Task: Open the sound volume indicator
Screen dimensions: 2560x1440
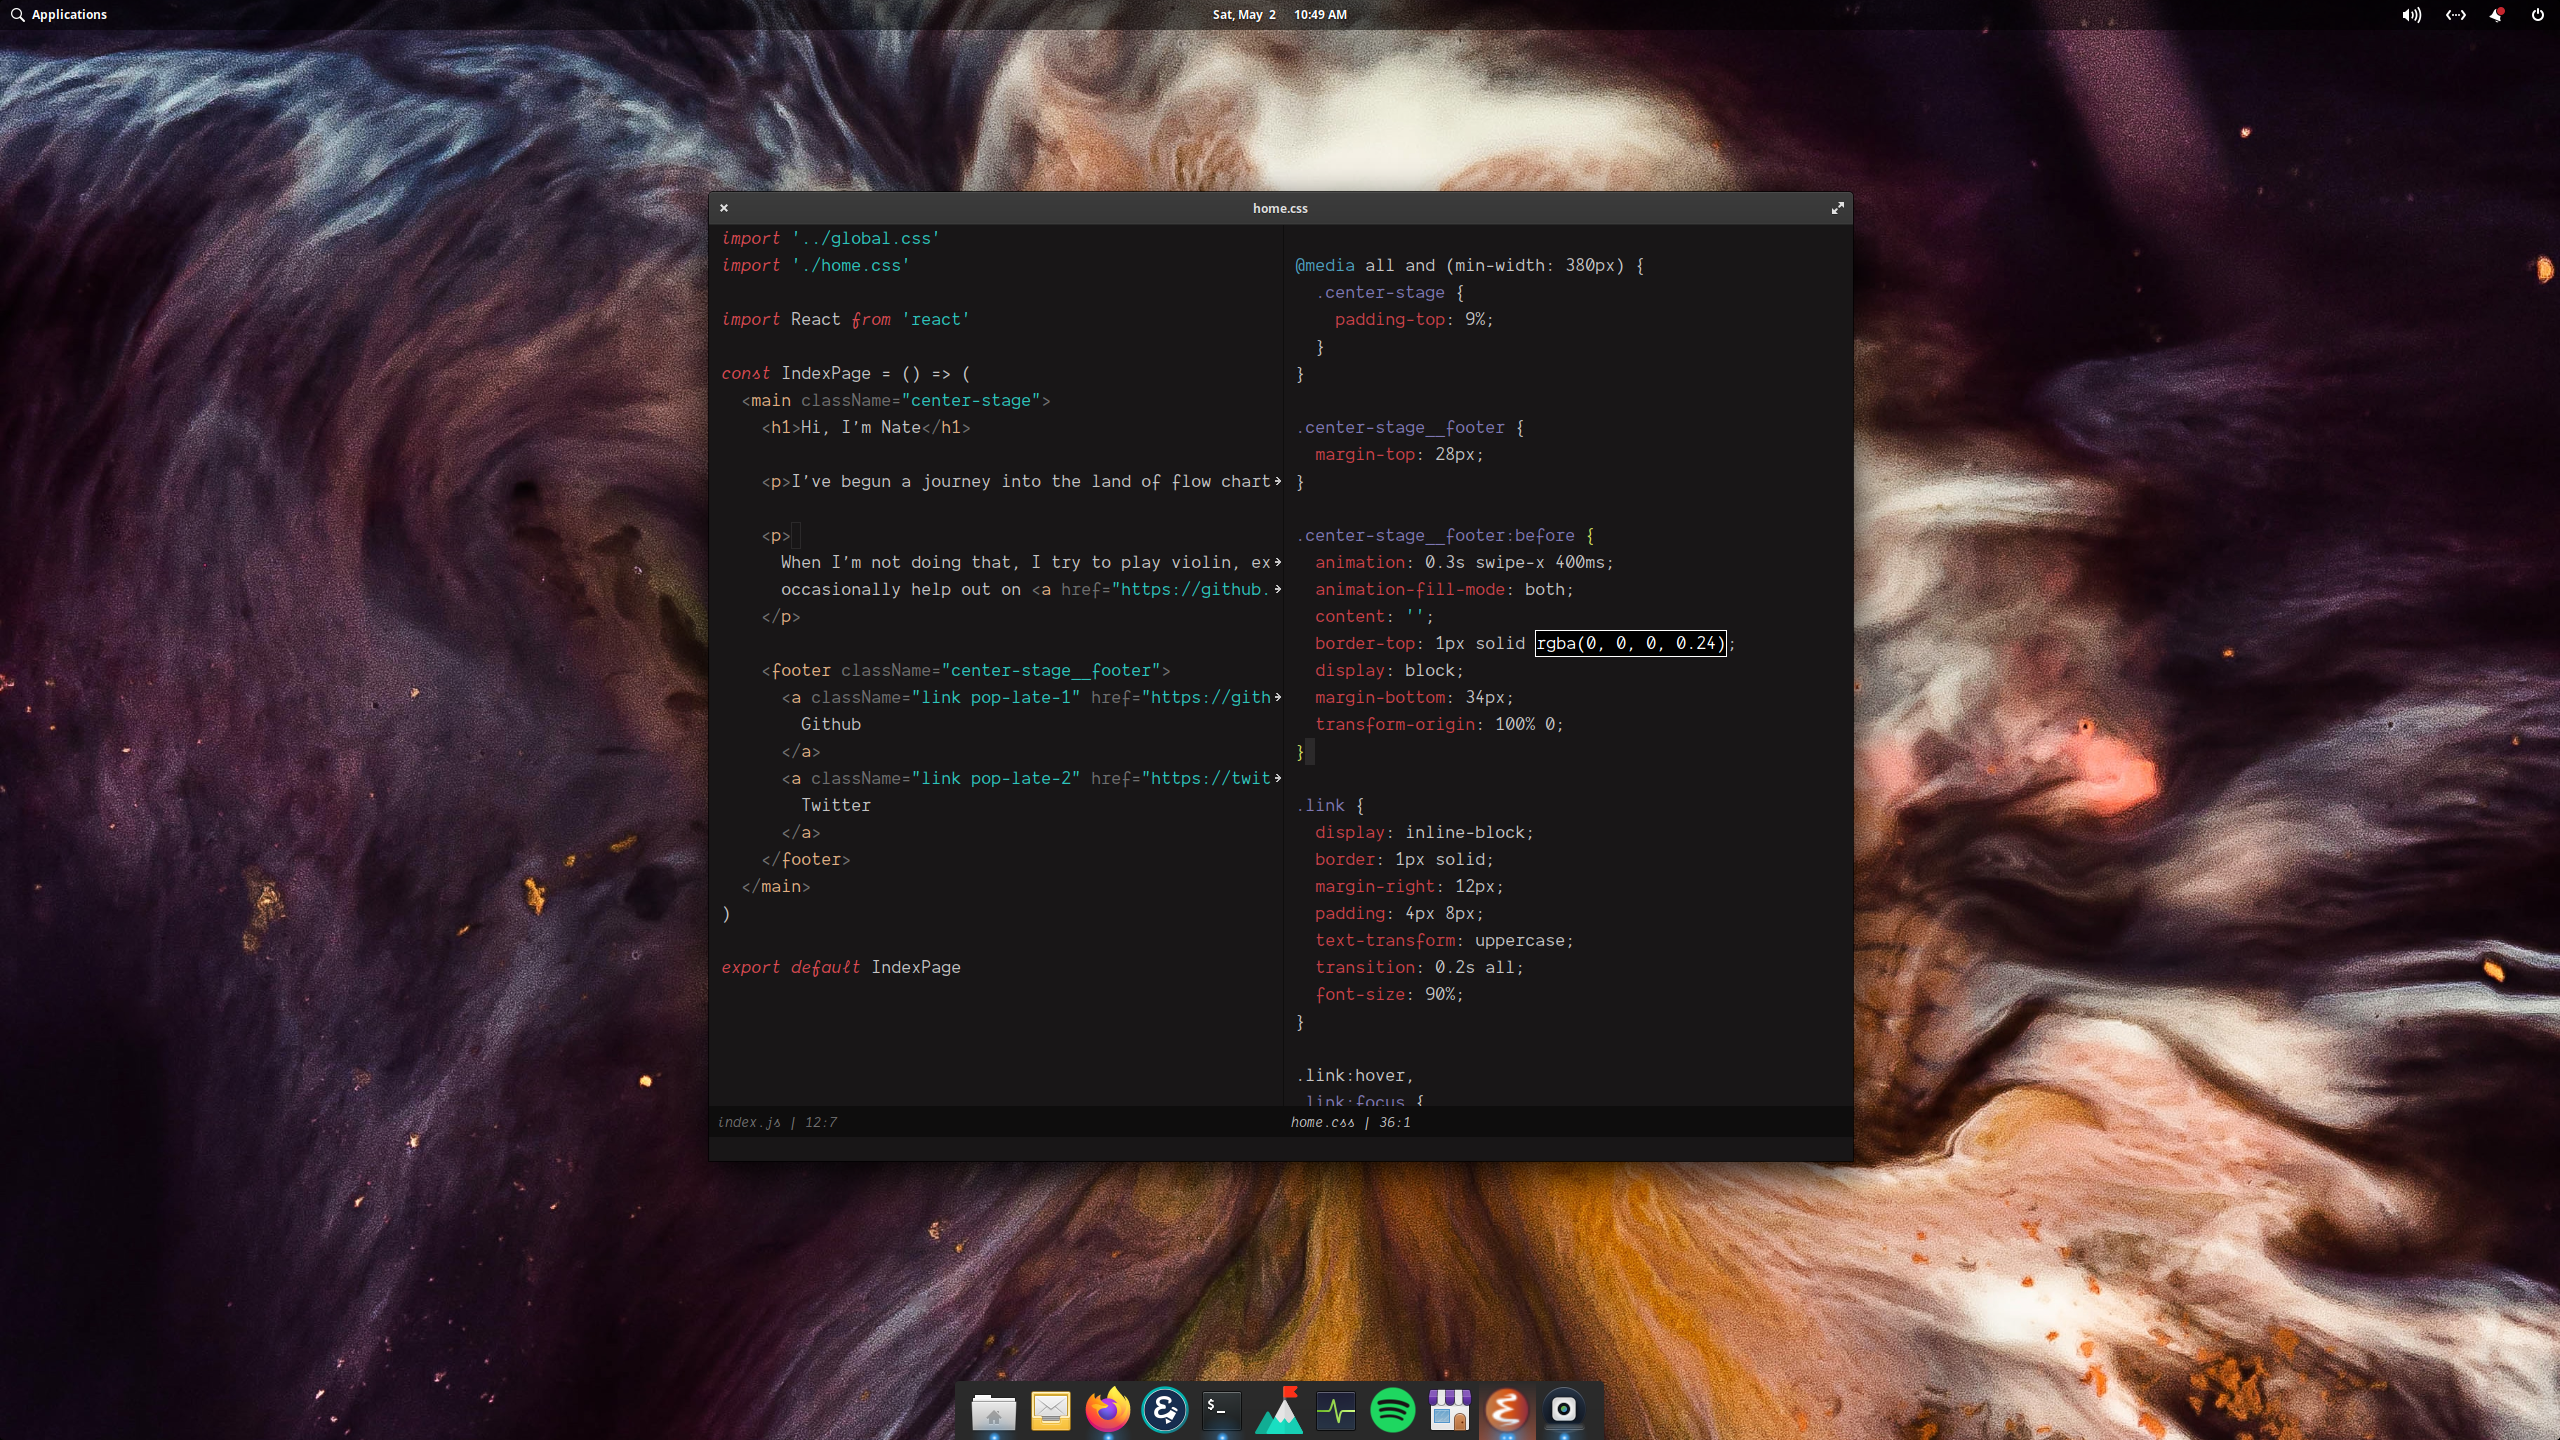Action: click(2411, 15)
